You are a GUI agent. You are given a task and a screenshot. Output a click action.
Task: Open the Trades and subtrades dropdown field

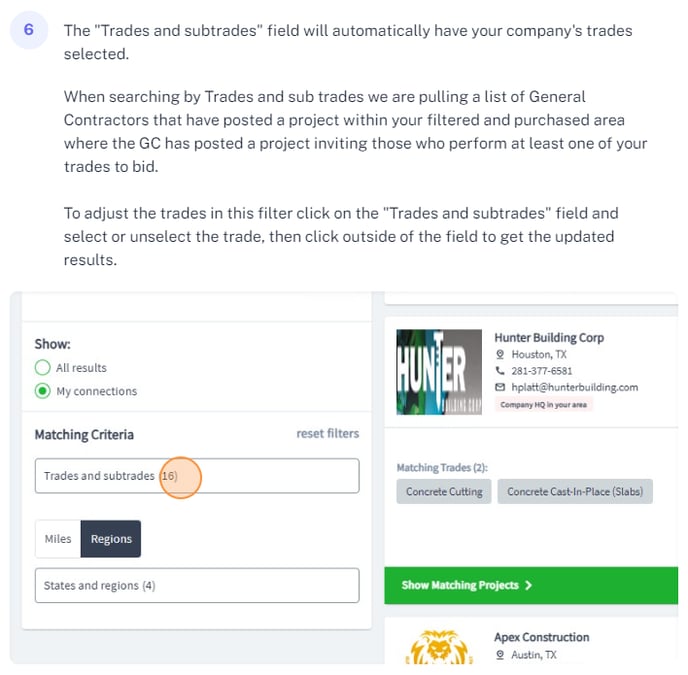point(197,476)
